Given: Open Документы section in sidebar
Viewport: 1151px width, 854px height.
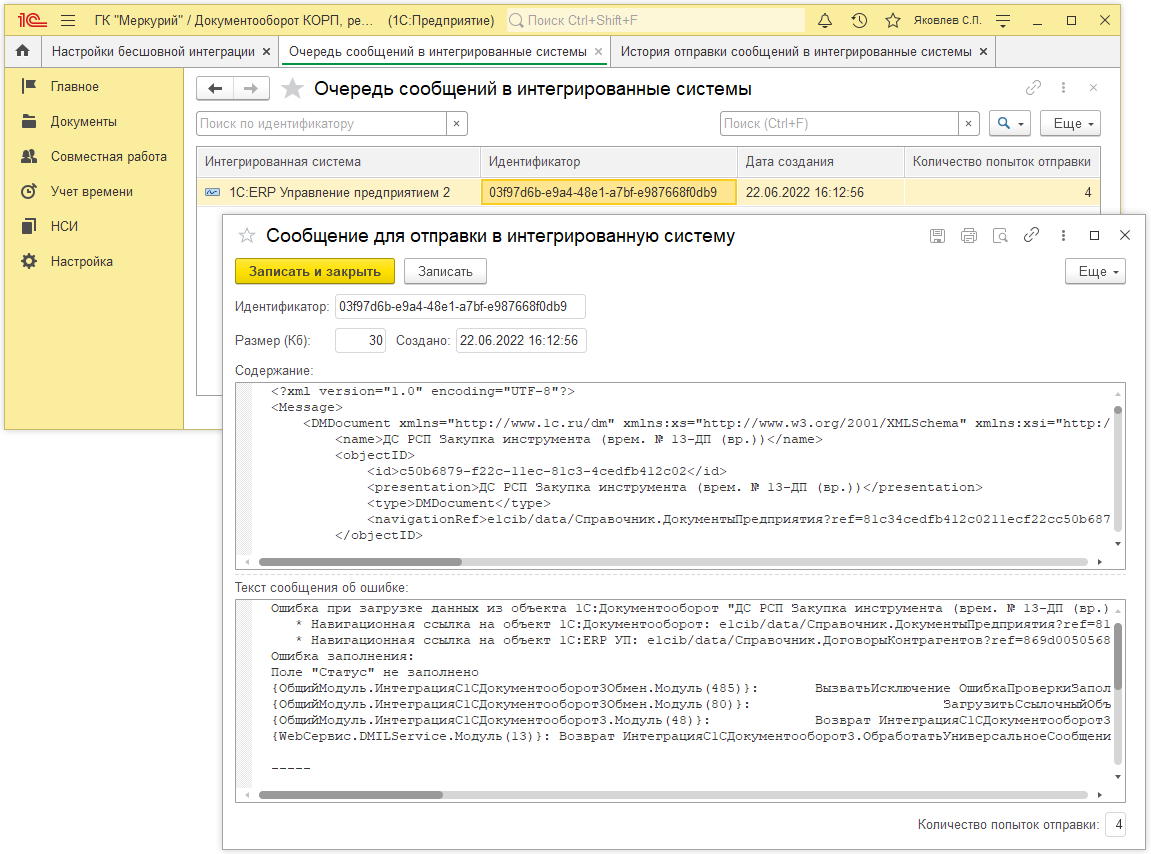Looking at the screenshot, I should [x=84, y=122].
